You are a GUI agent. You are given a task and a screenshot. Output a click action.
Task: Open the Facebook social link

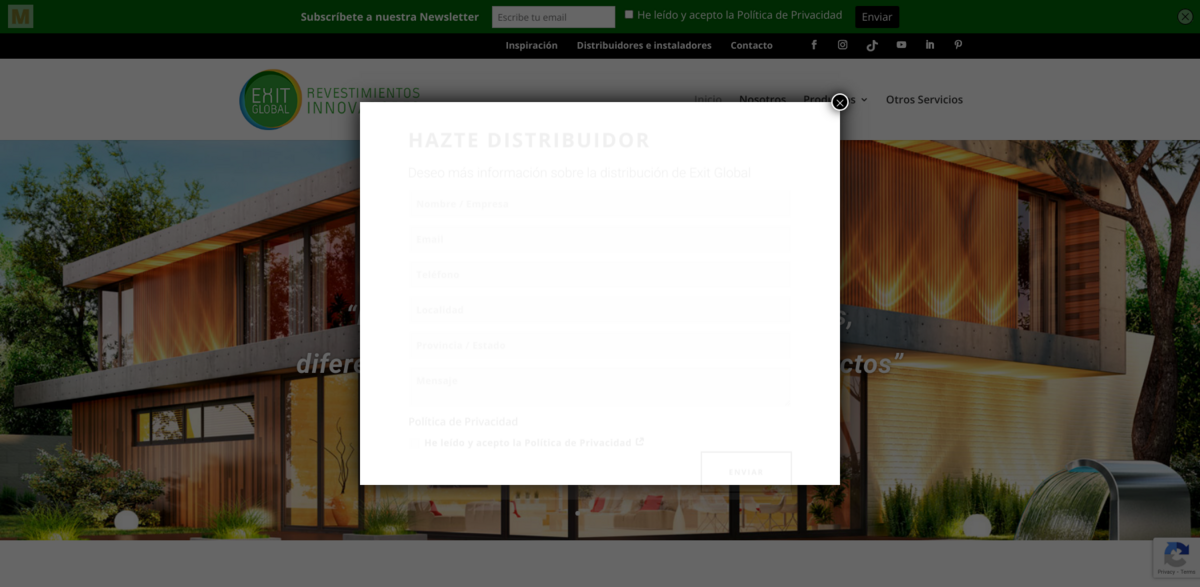pyautogui.click(x=814, y=45)
